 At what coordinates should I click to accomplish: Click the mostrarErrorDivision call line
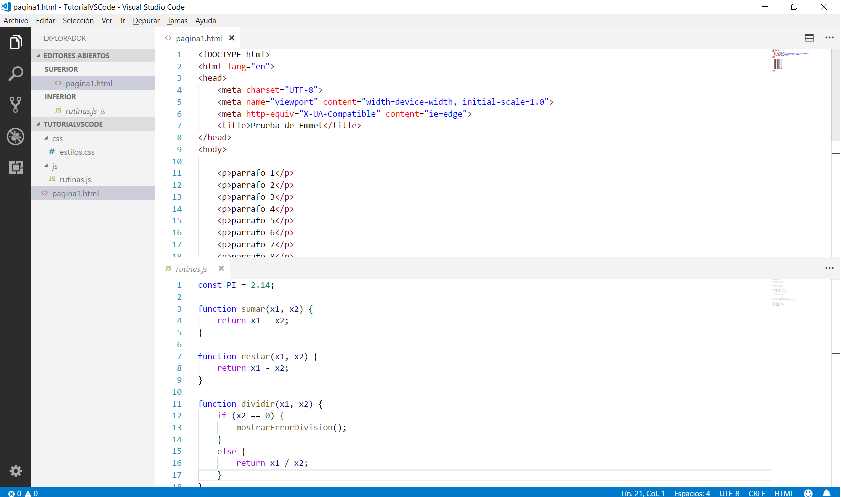[x=291, y=427]
